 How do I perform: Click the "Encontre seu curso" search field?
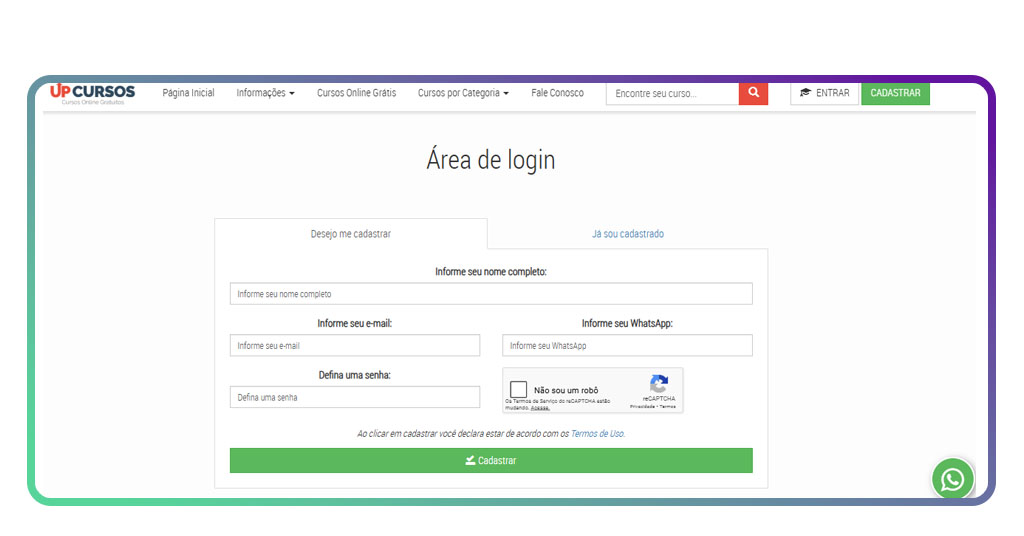point(672,93)
